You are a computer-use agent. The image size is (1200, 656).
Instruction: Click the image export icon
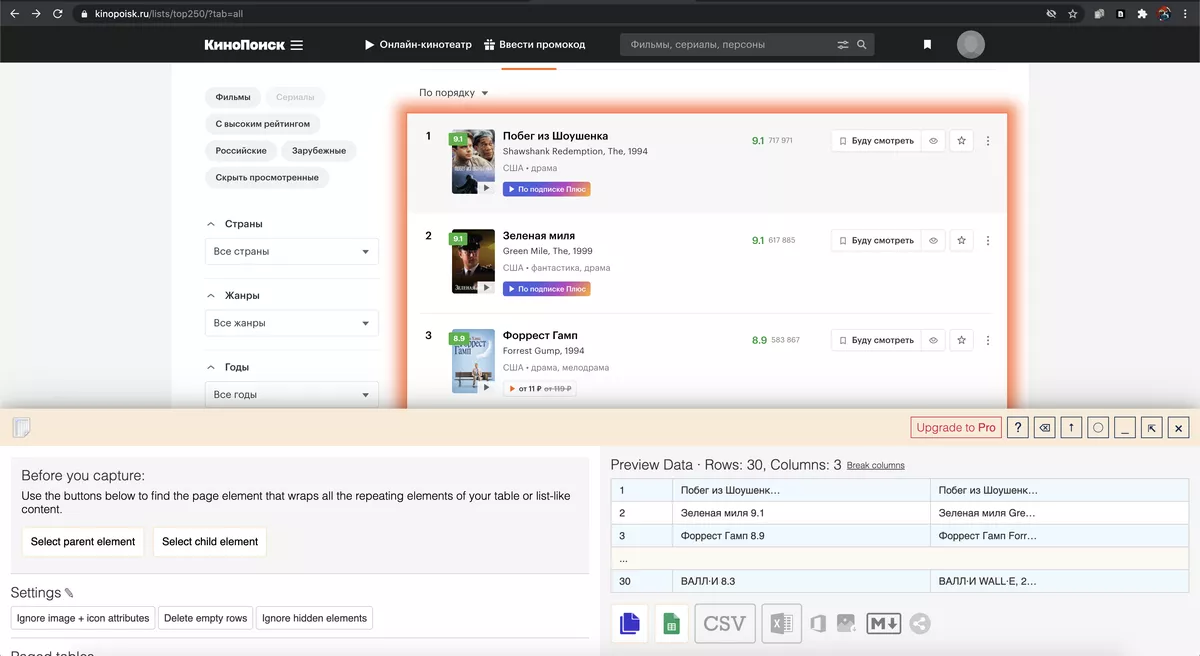tap(846, 624)
